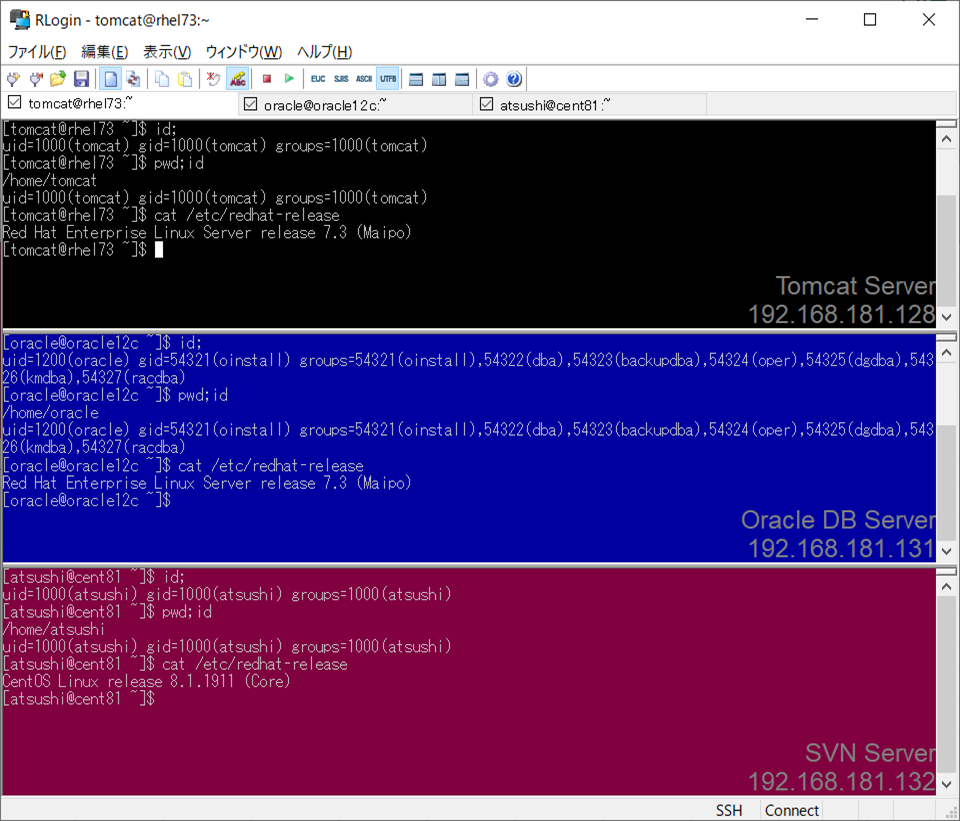Viewport: 960px width, 821px height.
Task: Click the '/home/atsushi' output line
Action: (x=54, y=629)
